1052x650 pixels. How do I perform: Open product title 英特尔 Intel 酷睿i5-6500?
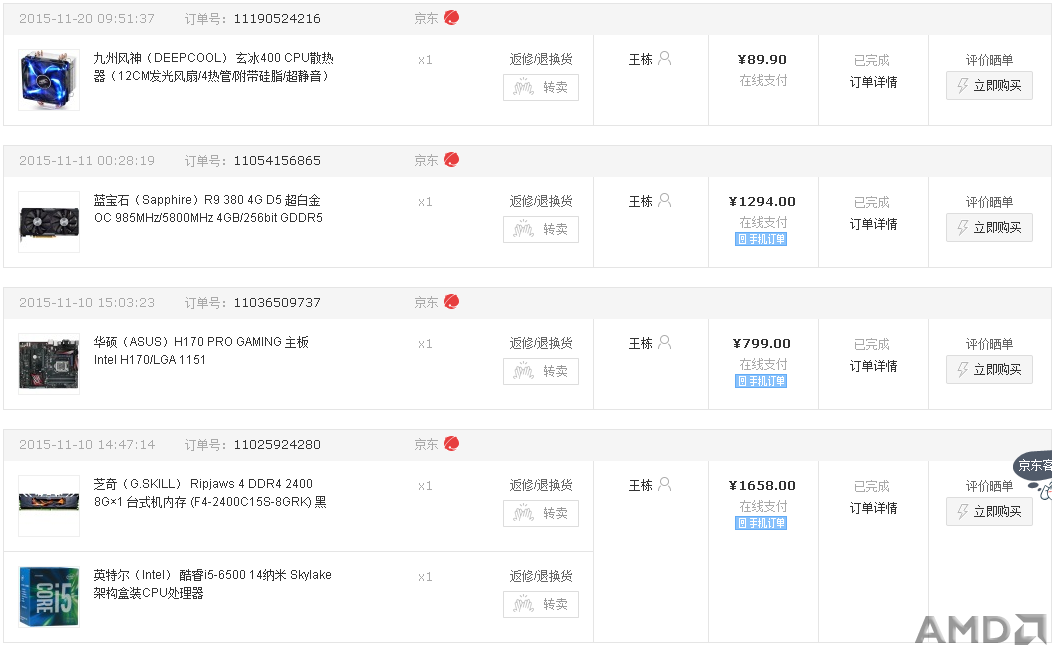(x=213, y=584)
